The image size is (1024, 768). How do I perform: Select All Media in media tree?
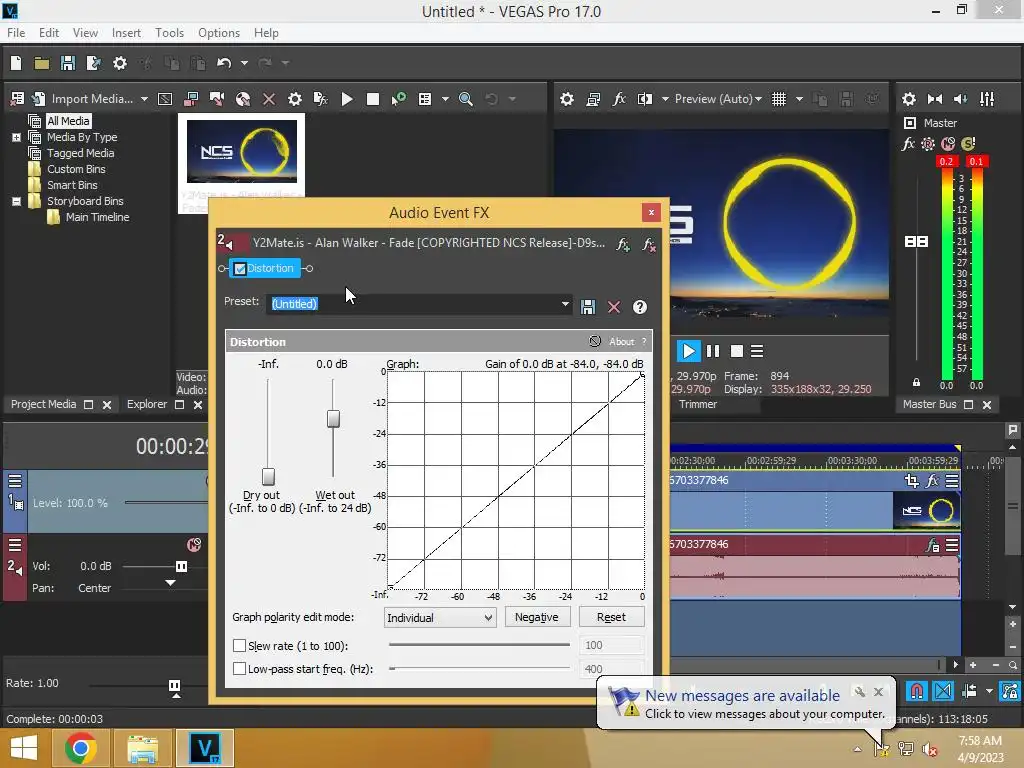(68, 121)
